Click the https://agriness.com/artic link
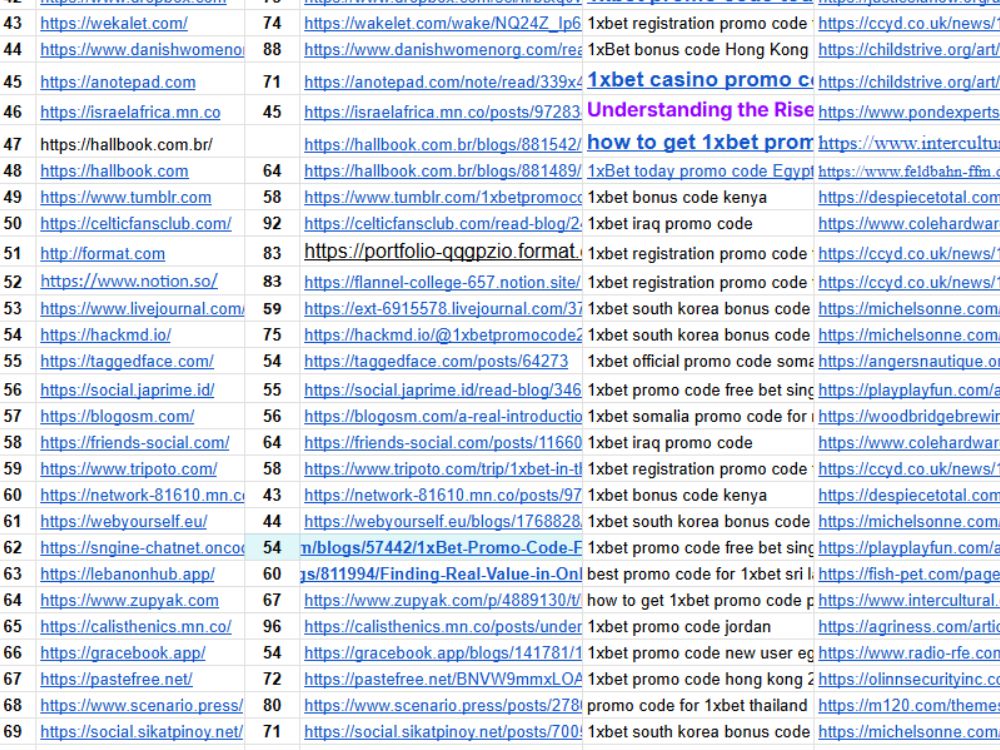Screen dimensions: 1000x750 [909, 627]
